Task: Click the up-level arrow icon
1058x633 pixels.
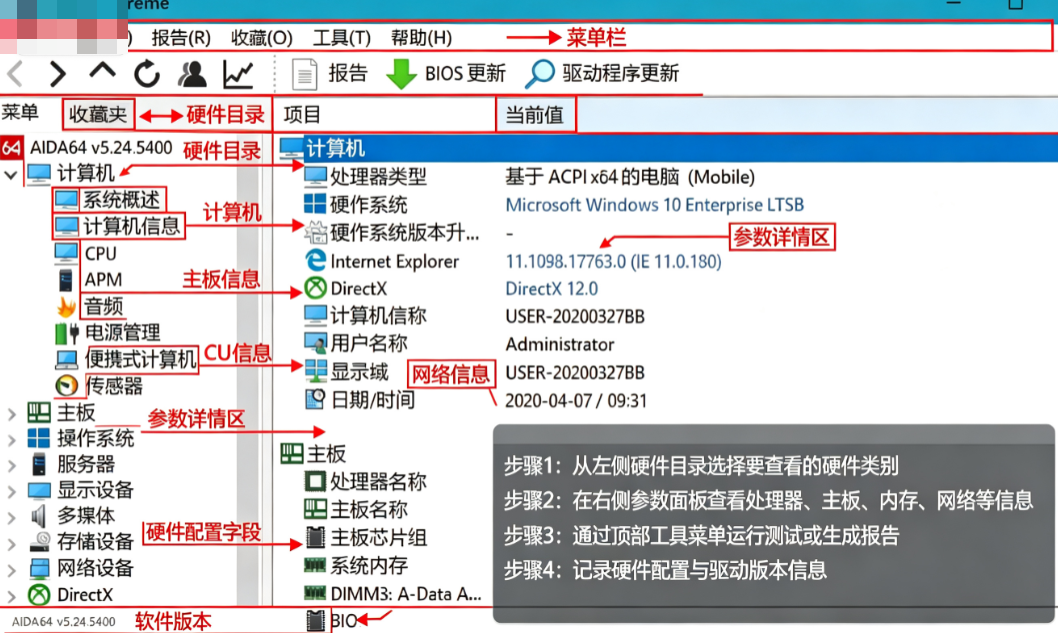Action: [x=103, y=71]
